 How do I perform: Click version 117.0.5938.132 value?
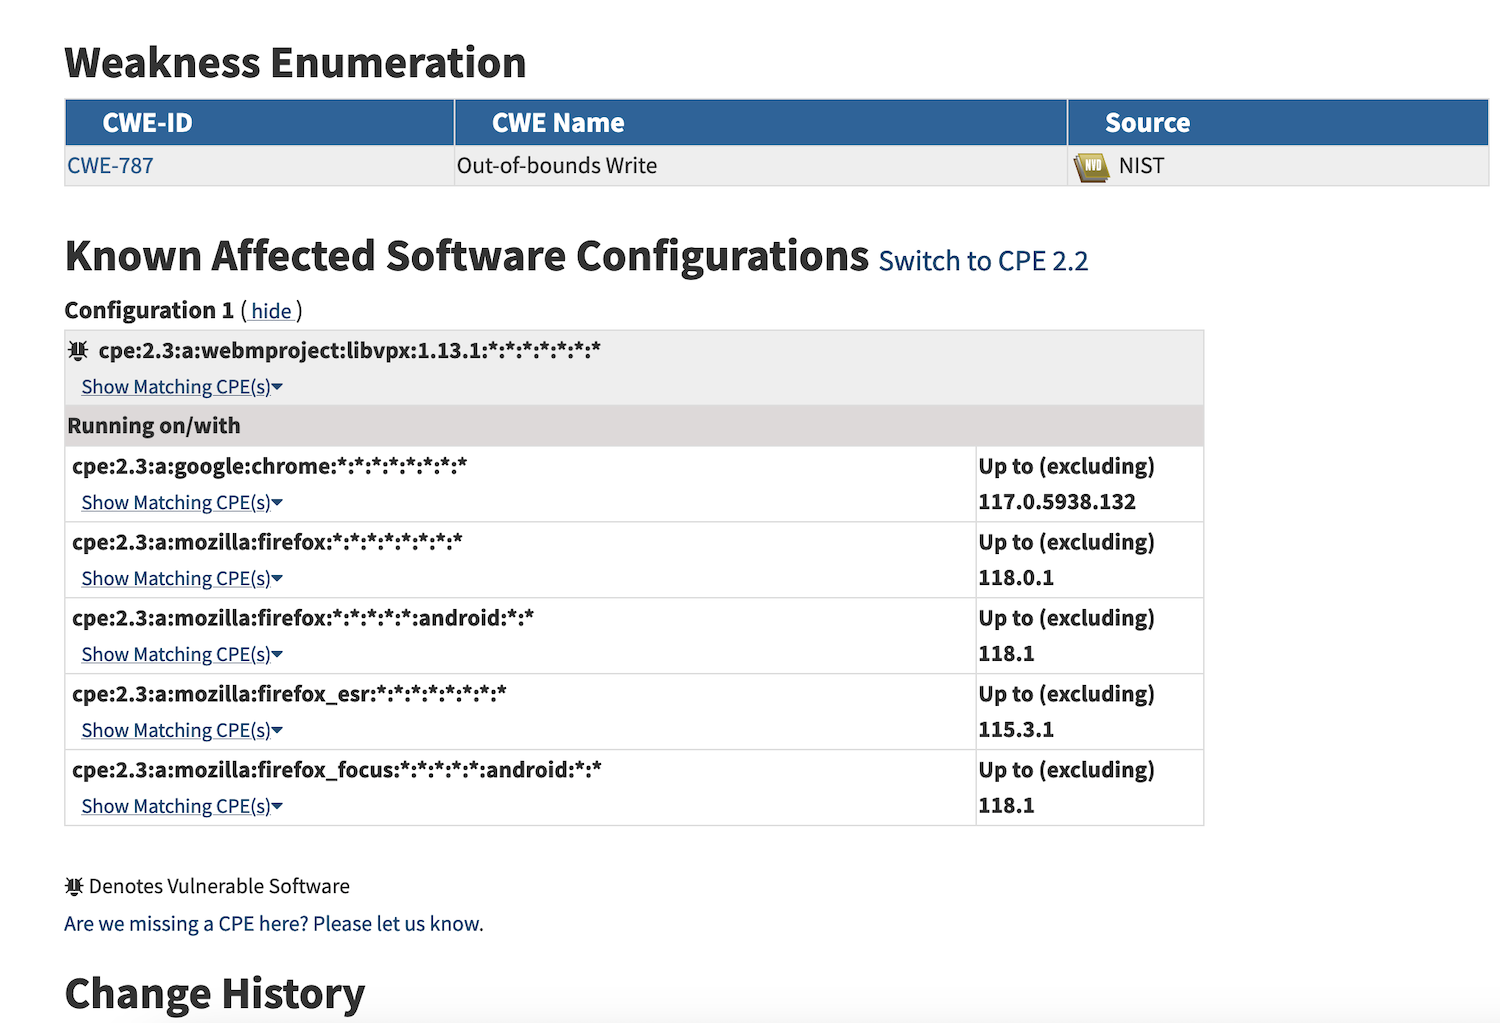pyautogui.click(x=1057, y=502)
